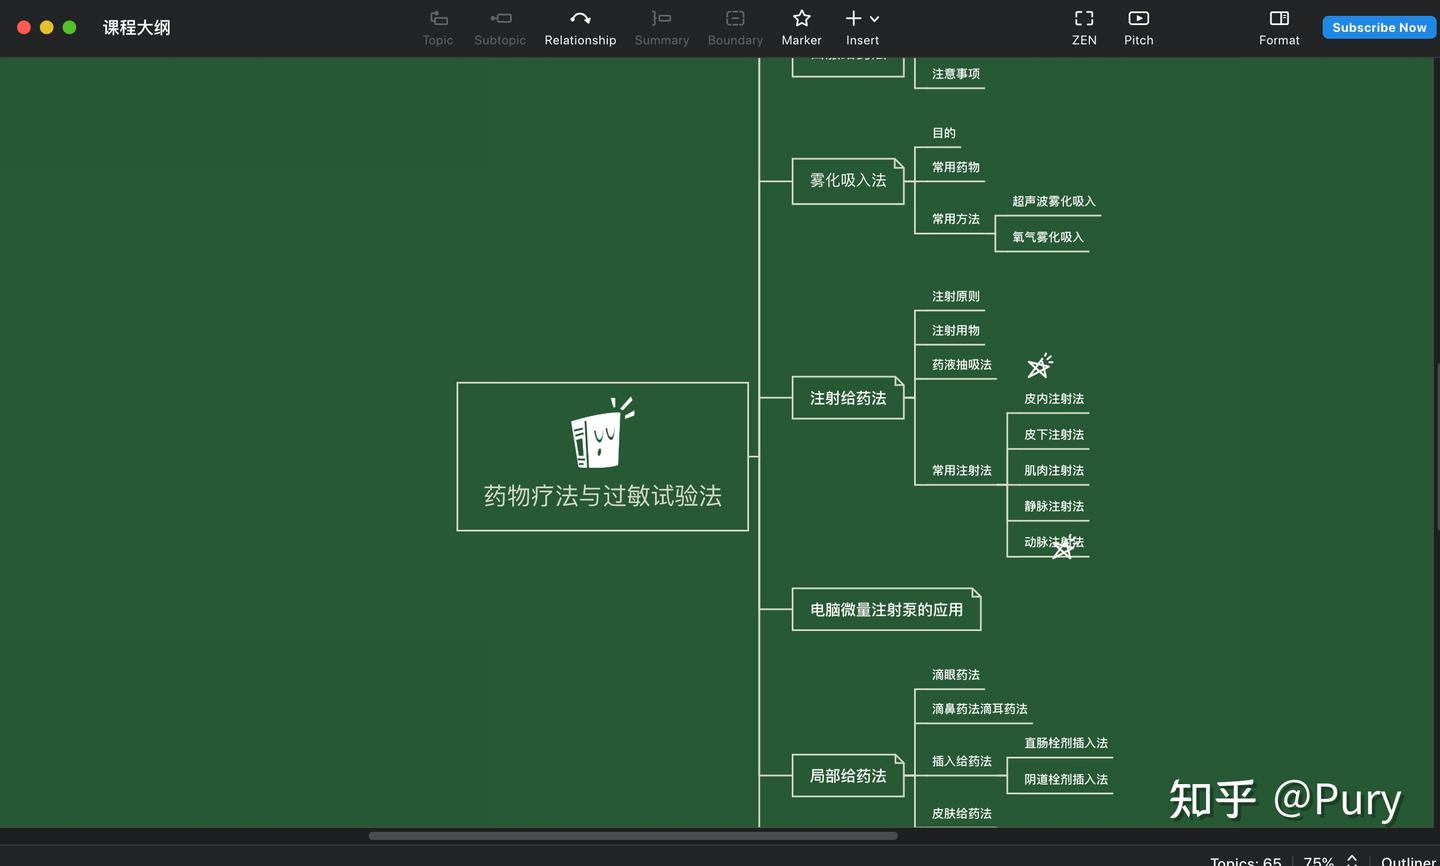Viewport: 1440px width, 866px height.
Task: Expand the 注射给药法 branch options
Action: [x=848, y=397]
